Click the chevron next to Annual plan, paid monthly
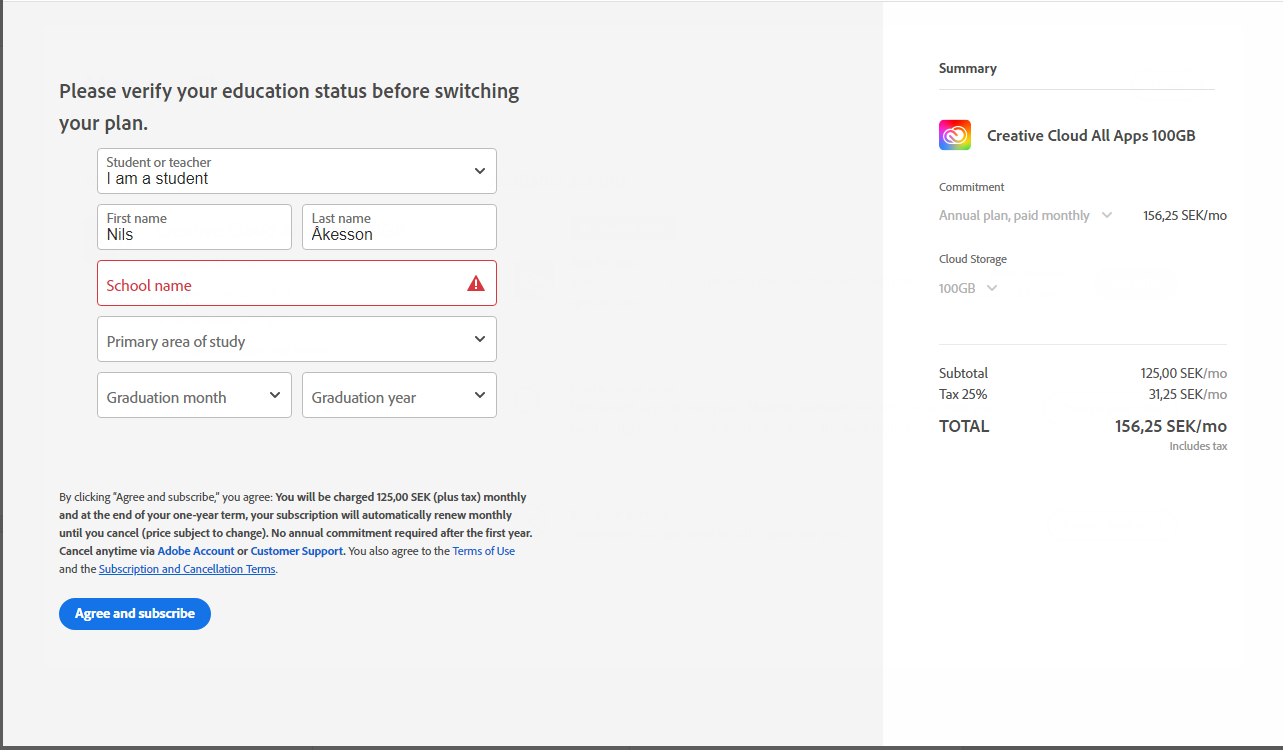This screenshot has height=750, width=1283. 1107,215
